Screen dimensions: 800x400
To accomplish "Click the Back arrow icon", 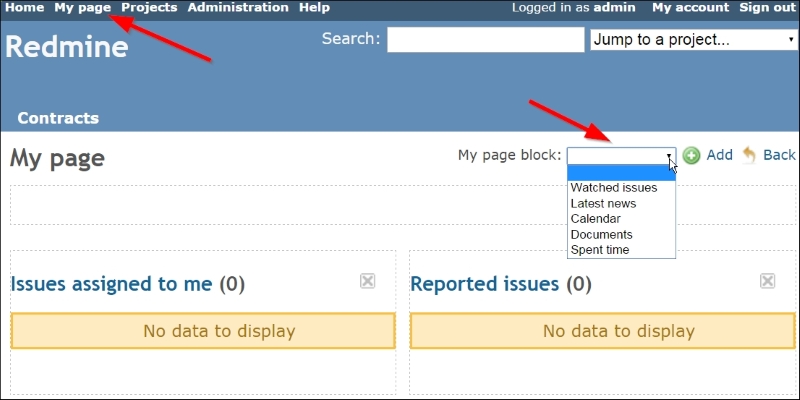I will [x=749, y=156].
